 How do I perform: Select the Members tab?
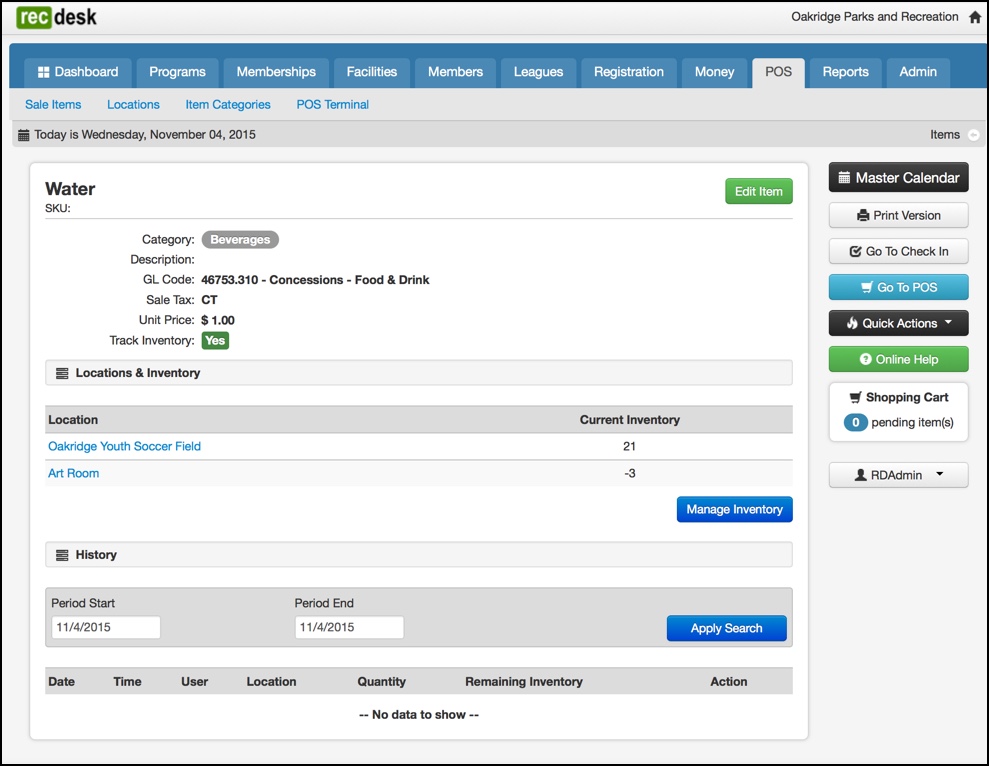455,72
